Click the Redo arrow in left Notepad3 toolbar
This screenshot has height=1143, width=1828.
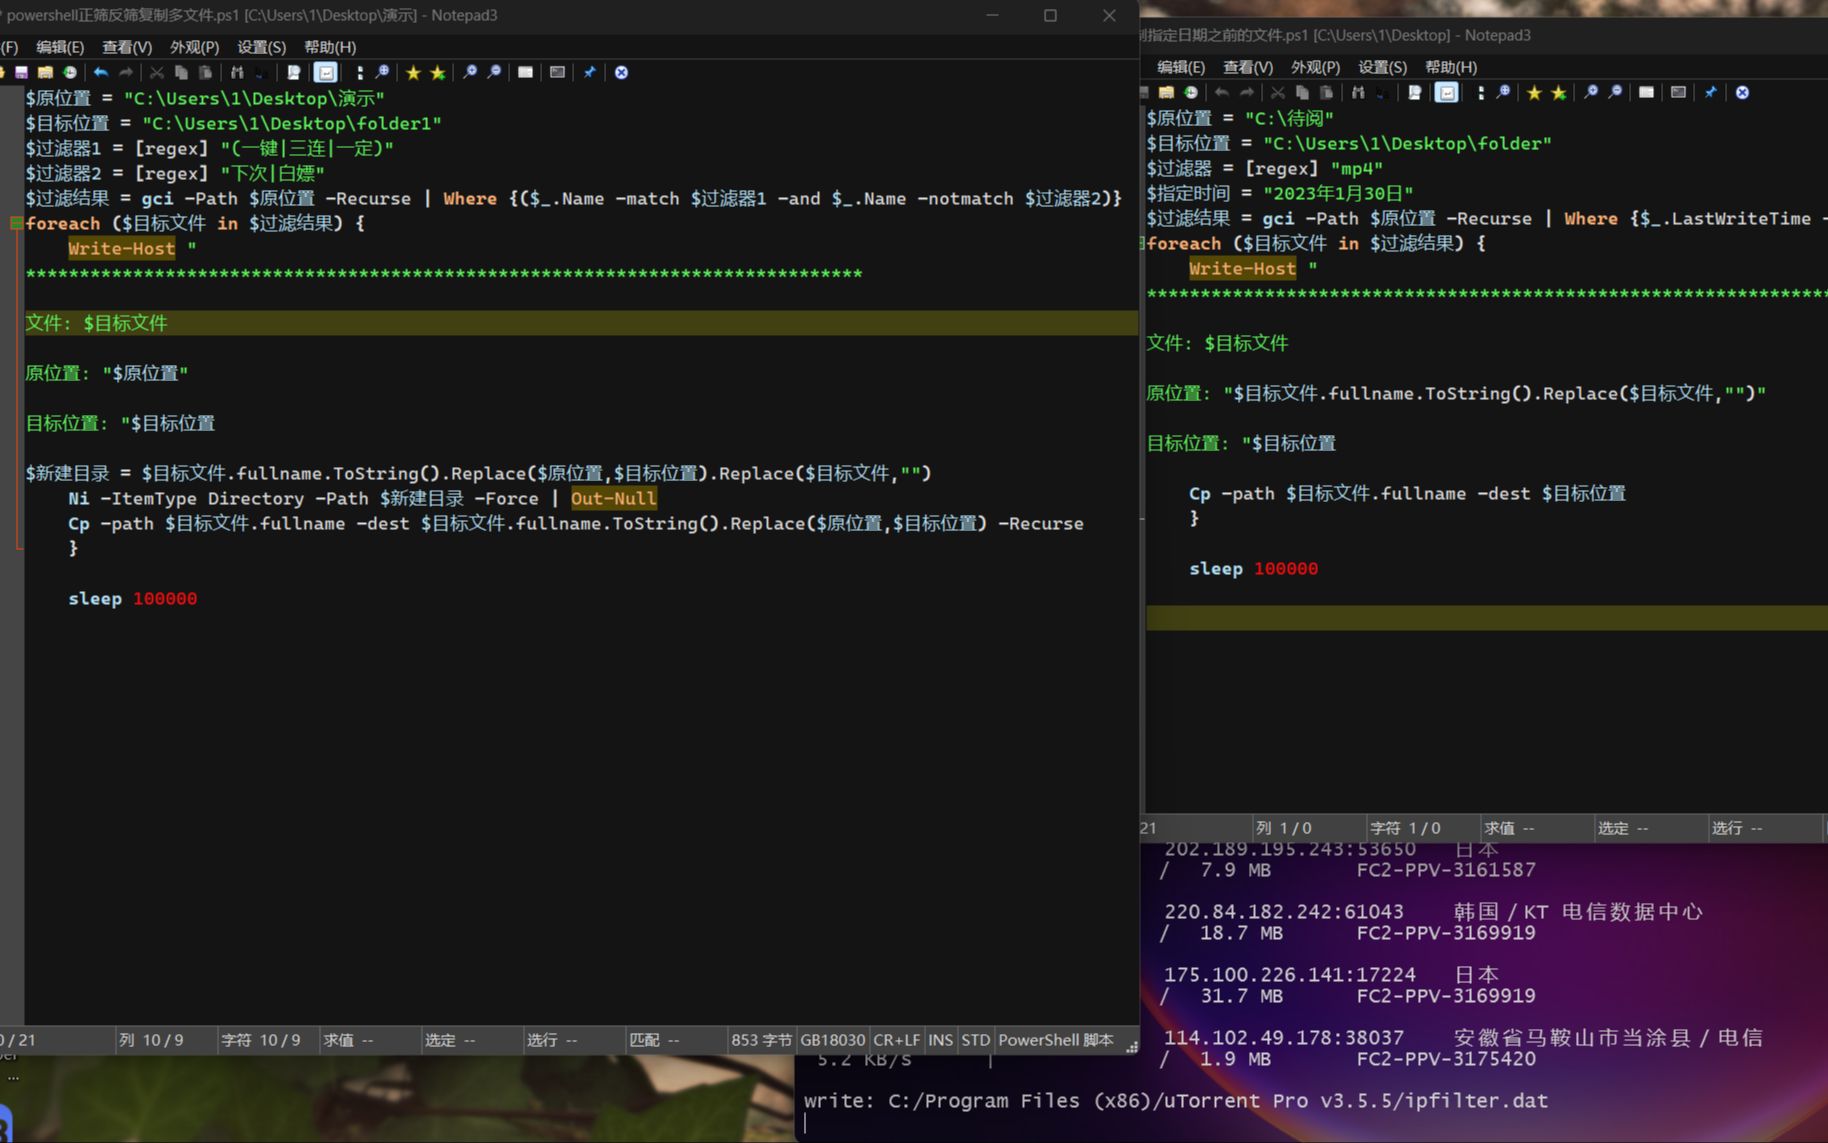125,72
